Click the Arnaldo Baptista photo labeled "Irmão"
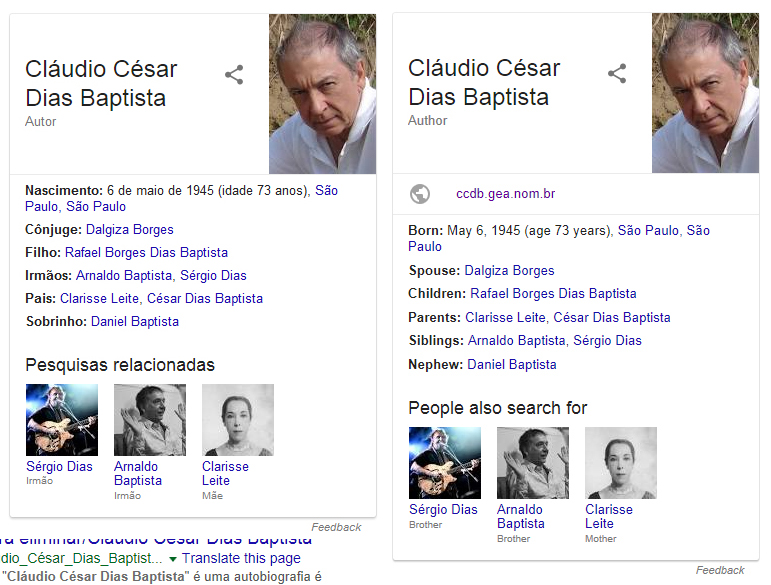The height and width of the screenshot is (585, 771). (x=149, y=420)
